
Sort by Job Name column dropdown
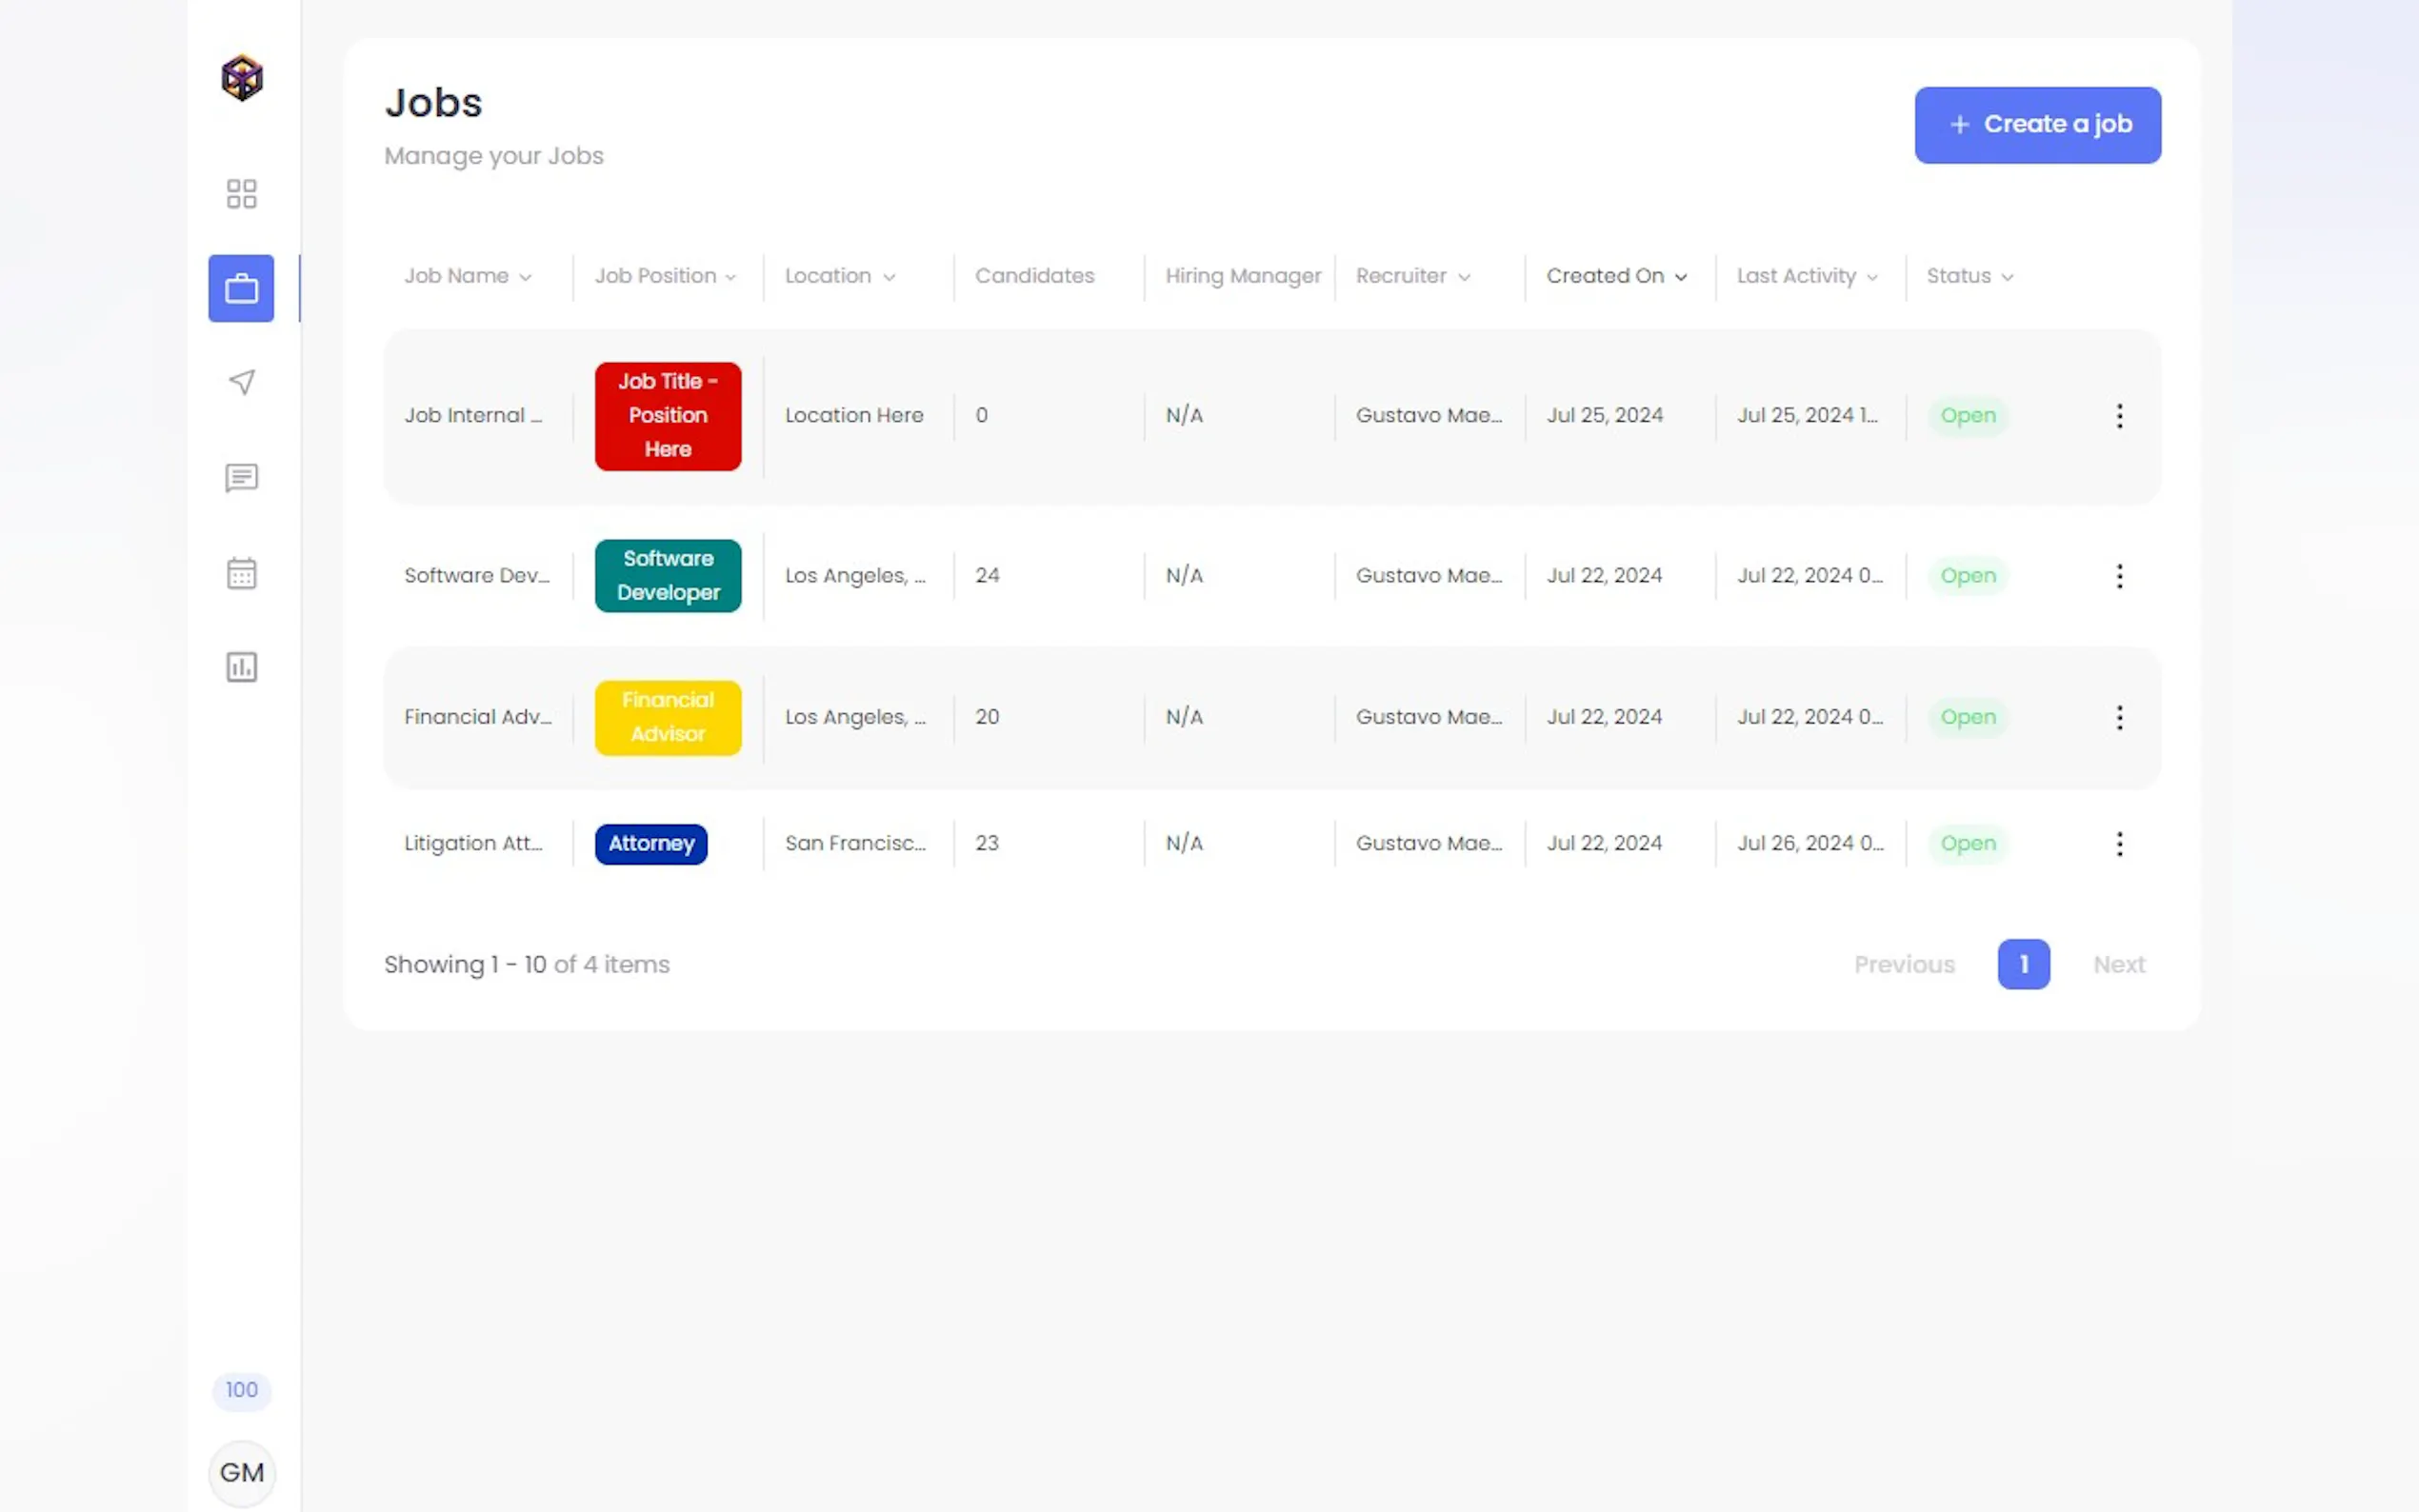(467, 276)
